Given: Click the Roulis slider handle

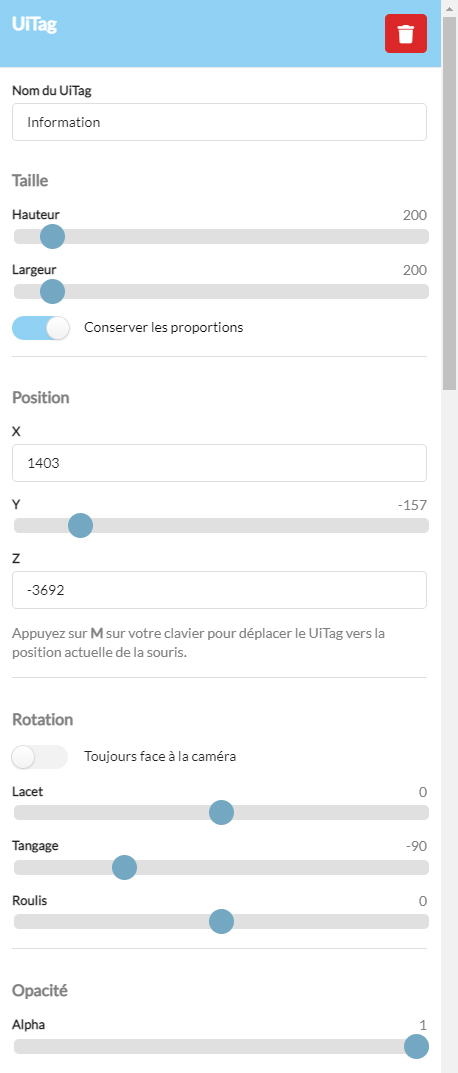Looking at the screenshot, I should tap(221, 922).
